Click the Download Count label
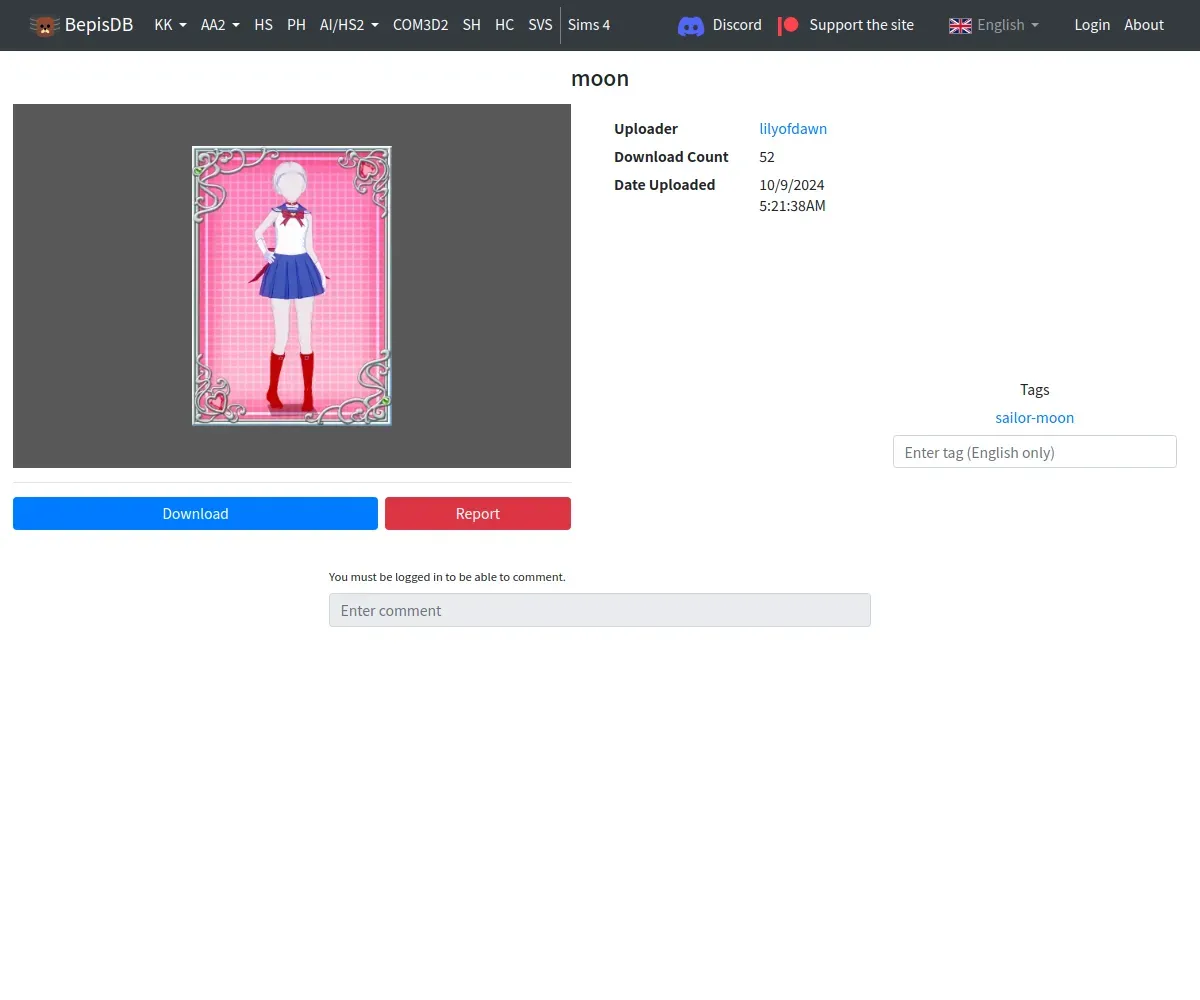 click(x=671, y=157)
